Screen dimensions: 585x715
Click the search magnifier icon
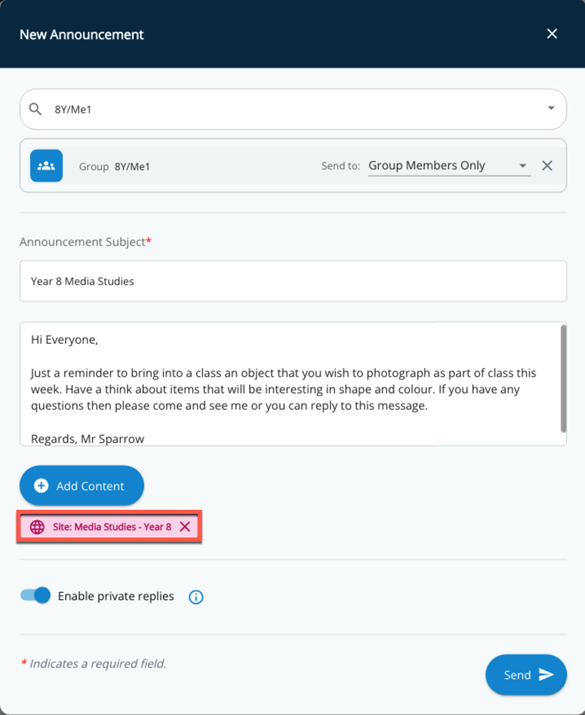pyautogui.click(x=35, y=109)
